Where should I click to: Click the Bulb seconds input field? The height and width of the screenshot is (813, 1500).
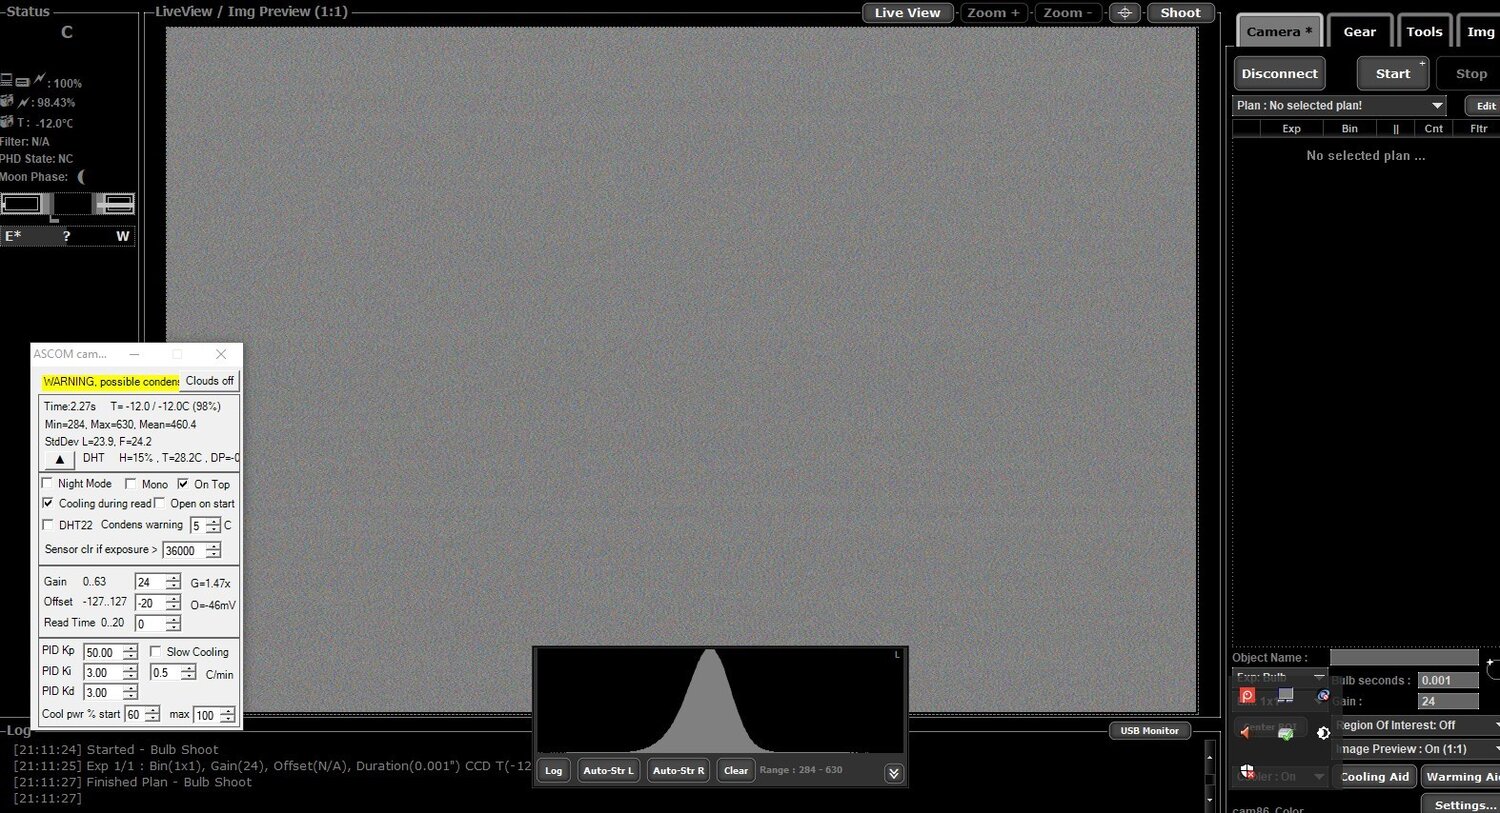point(1447,680)
